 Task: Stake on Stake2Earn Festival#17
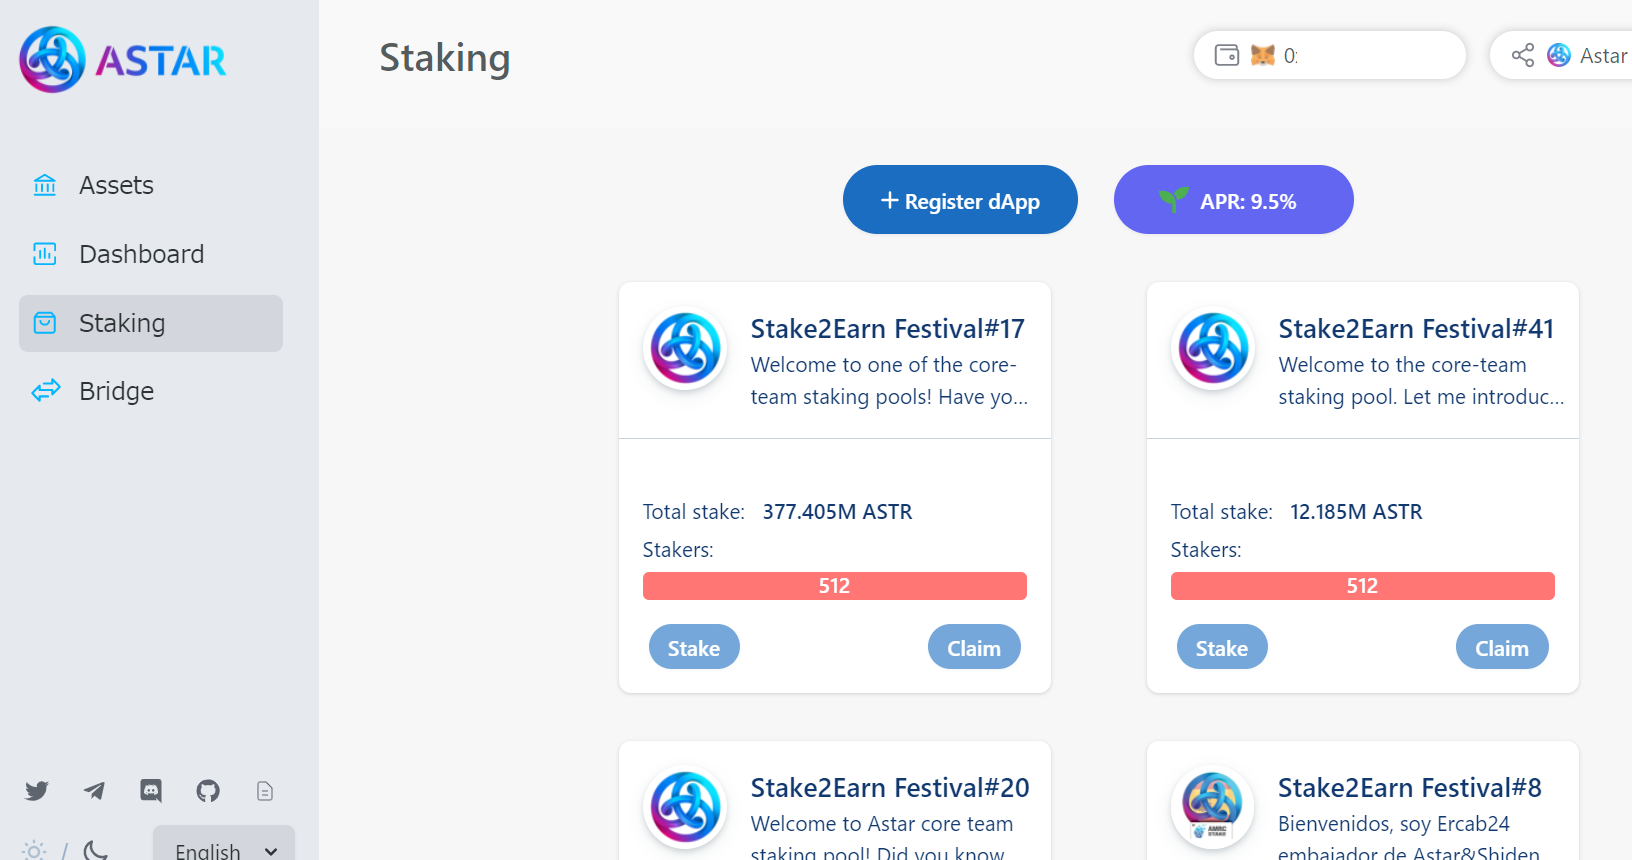click(x=694, y=648)
